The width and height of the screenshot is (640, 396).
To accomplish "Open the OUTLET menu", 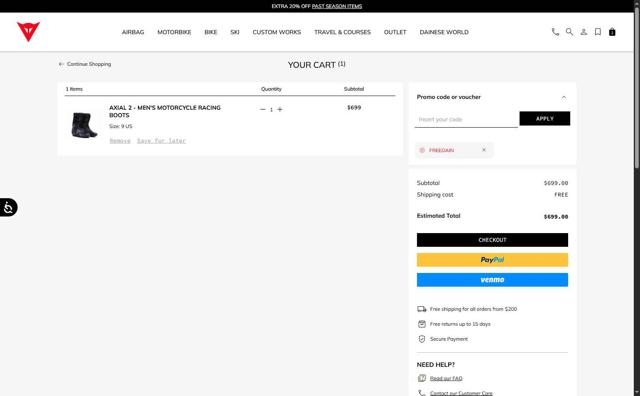I will [395, 32].
